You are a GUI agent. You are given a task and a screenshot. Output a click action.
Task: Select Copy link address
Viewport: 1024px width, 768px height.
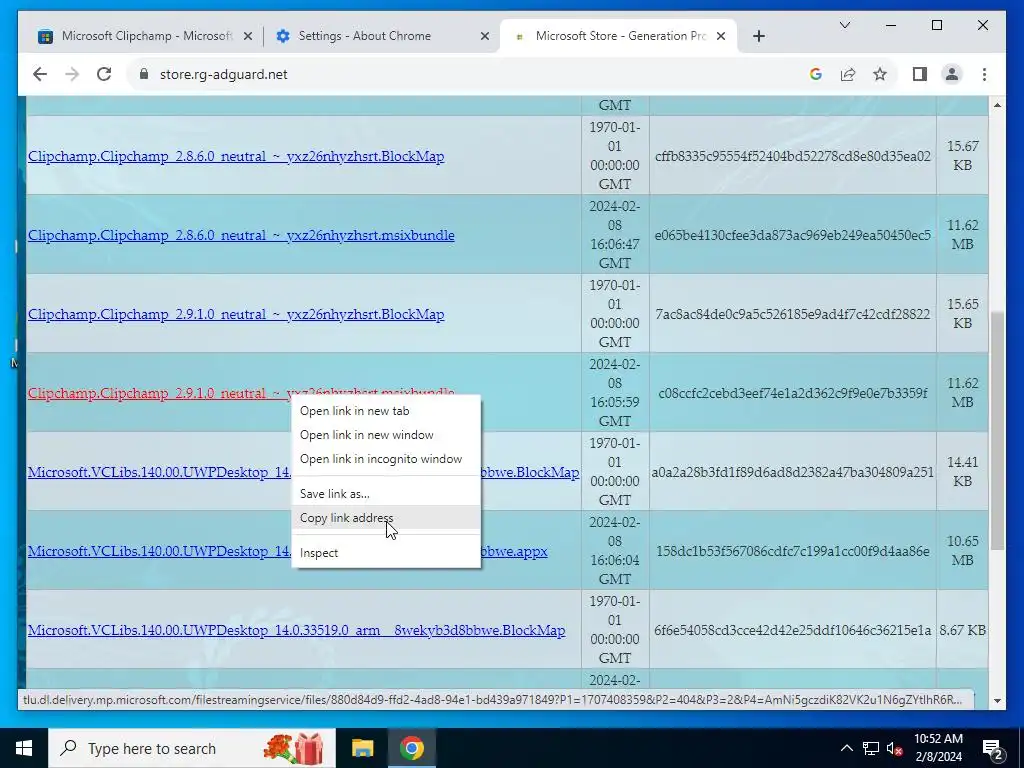[x=386, y=518]
